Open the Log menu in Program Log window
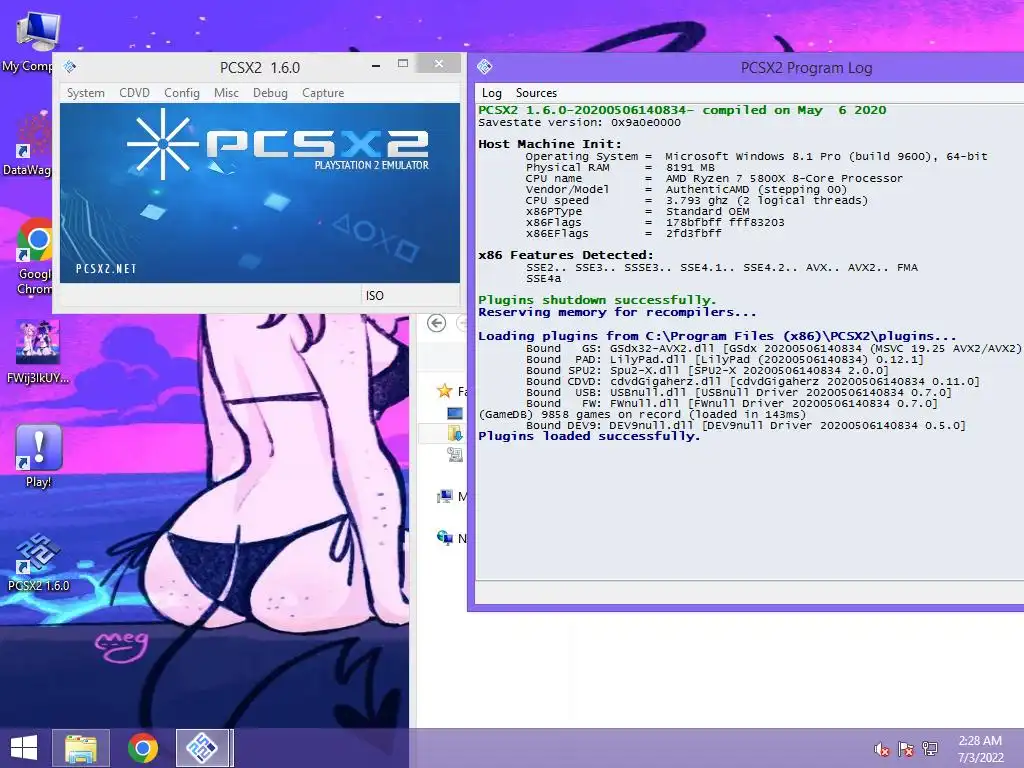 pos(491,93)
